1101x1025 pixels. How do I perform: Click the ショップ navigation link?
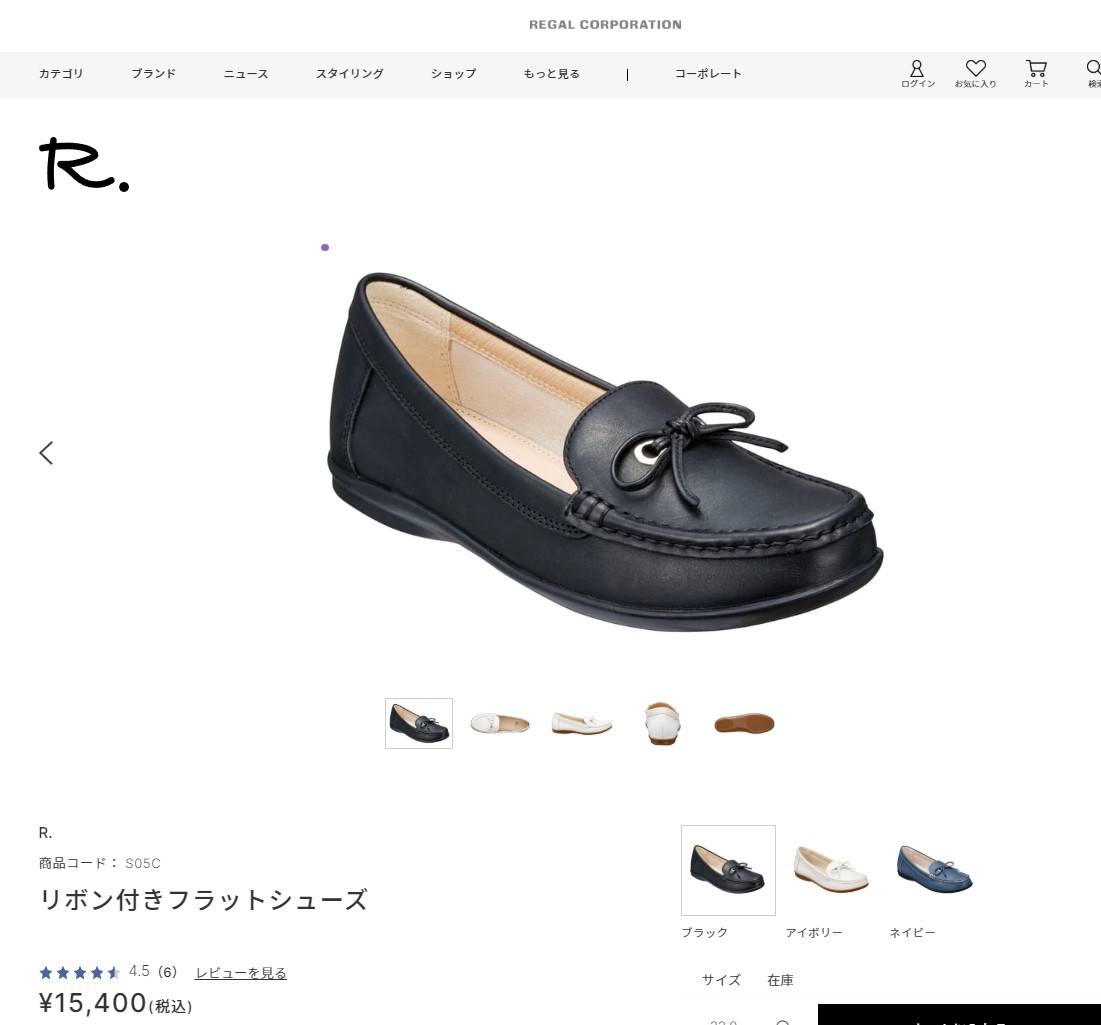[453, 74]
